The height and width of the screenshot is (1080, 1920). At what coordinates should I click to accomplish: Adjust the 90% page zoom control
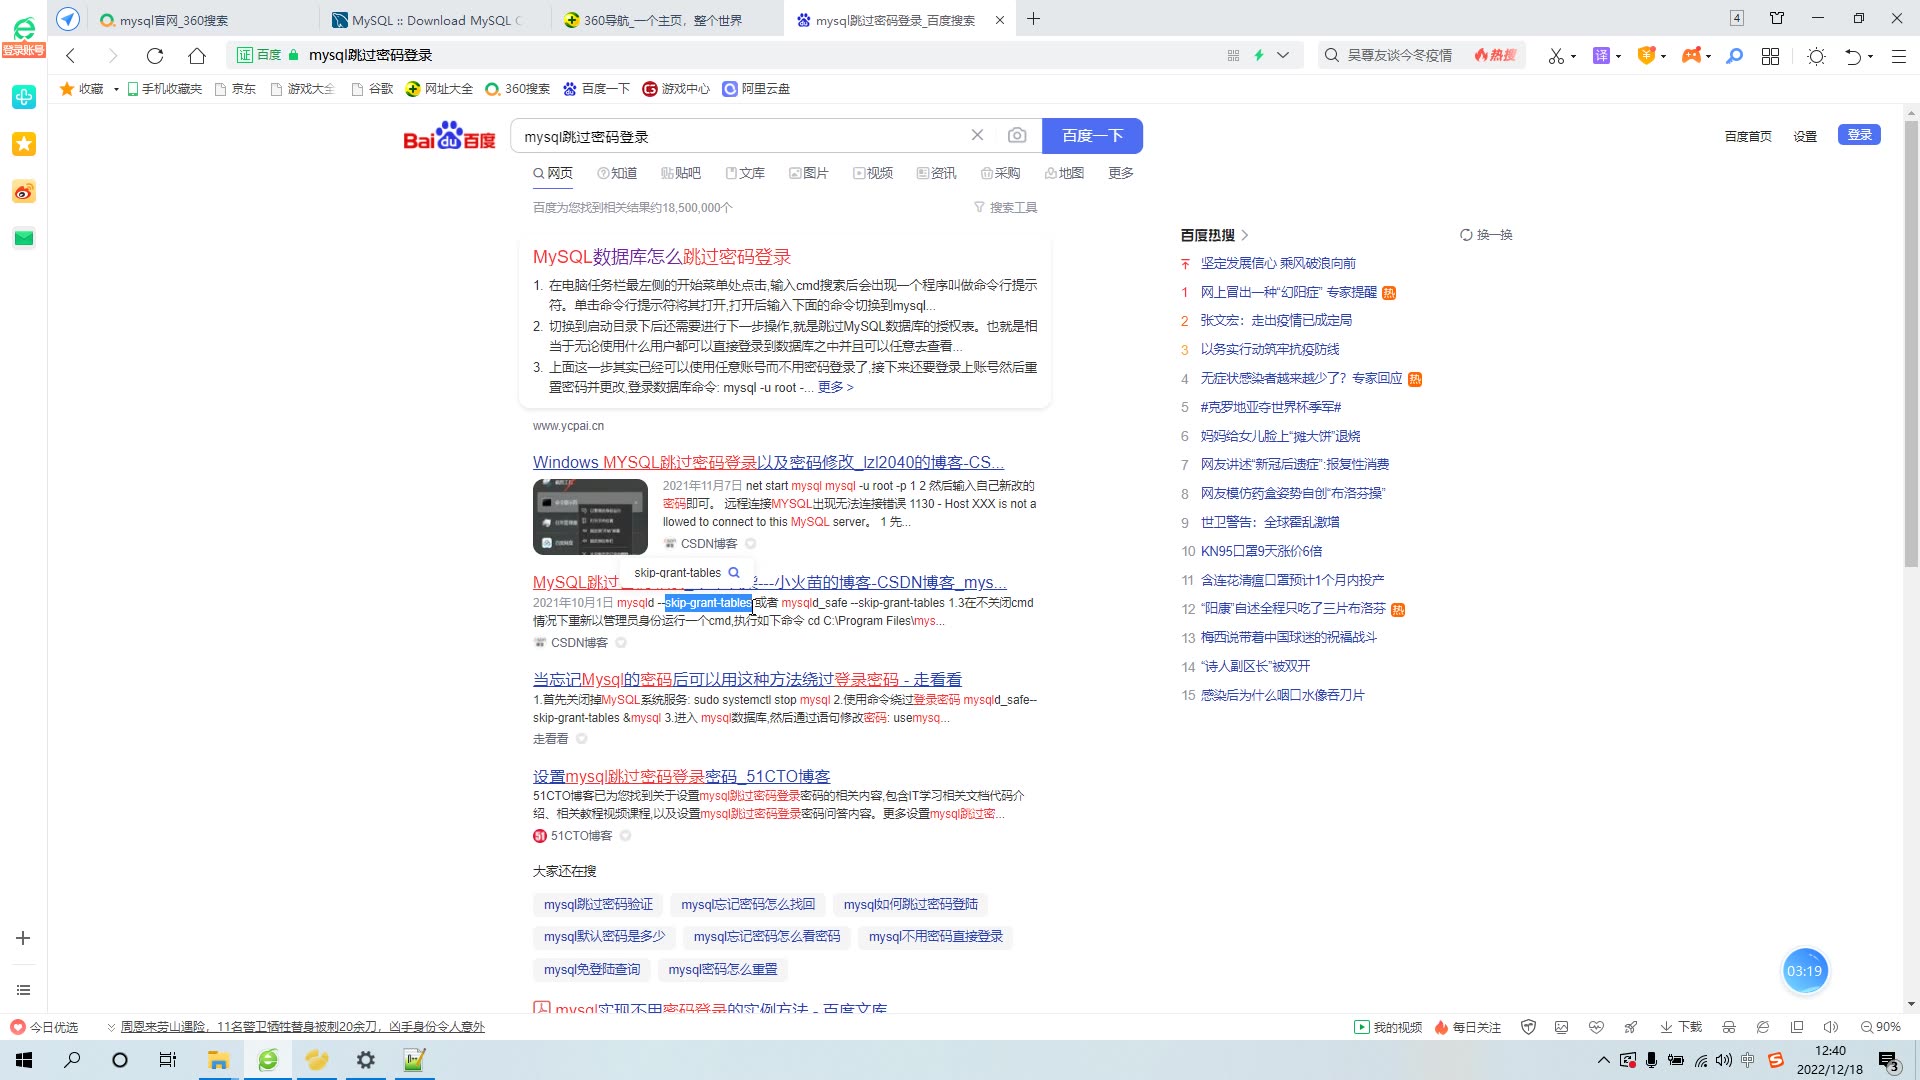click(1883, 1027)
